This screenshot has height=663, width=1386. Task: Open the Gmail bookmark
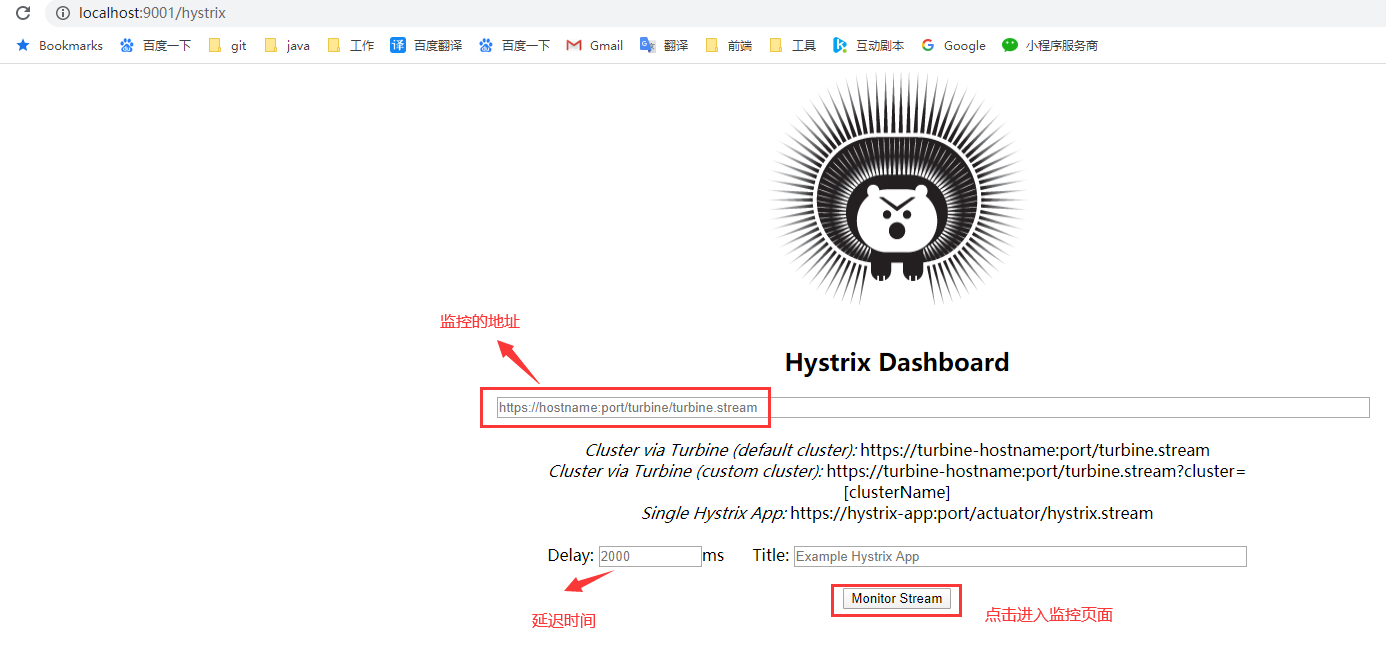(x=594, y=45)
